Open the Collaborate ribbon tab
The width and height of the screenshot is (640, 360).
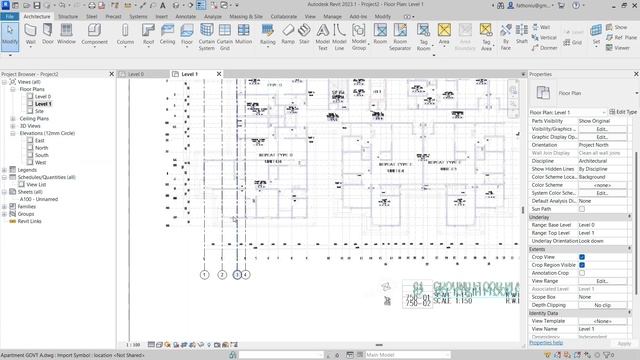284,16
